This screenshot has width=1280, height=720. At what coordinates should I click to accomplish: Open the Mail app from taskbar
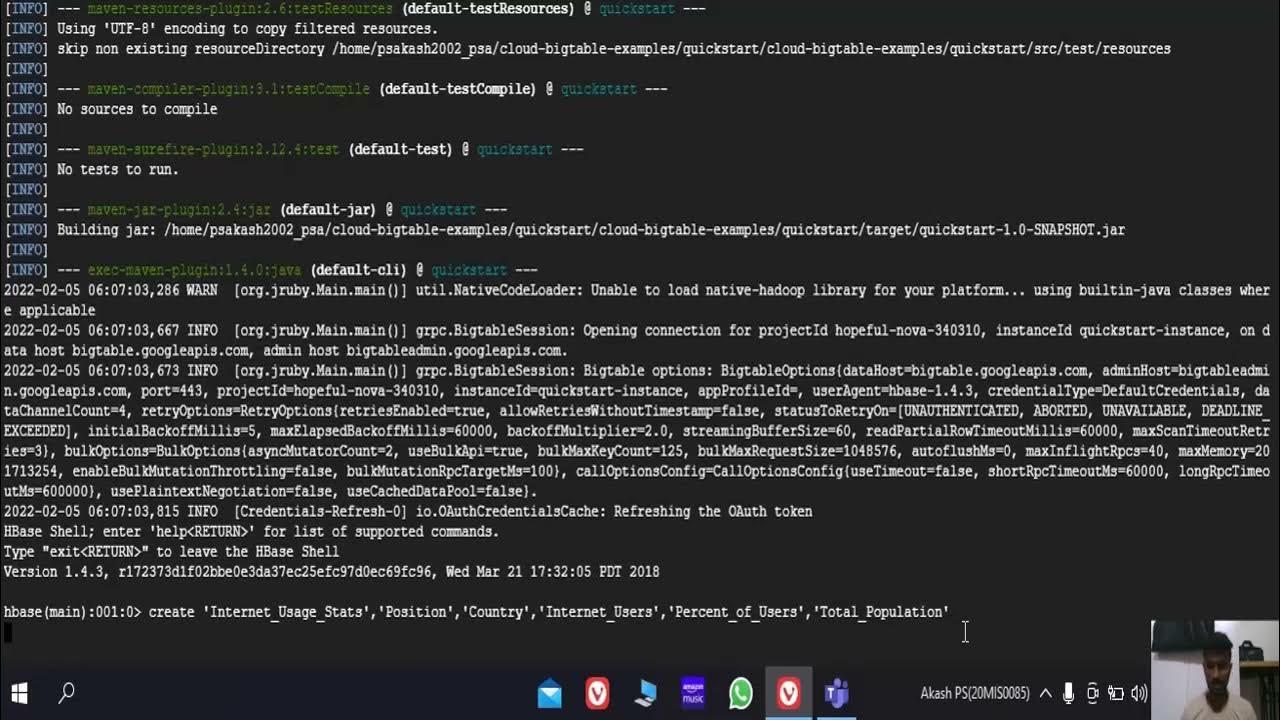[550, 694]
